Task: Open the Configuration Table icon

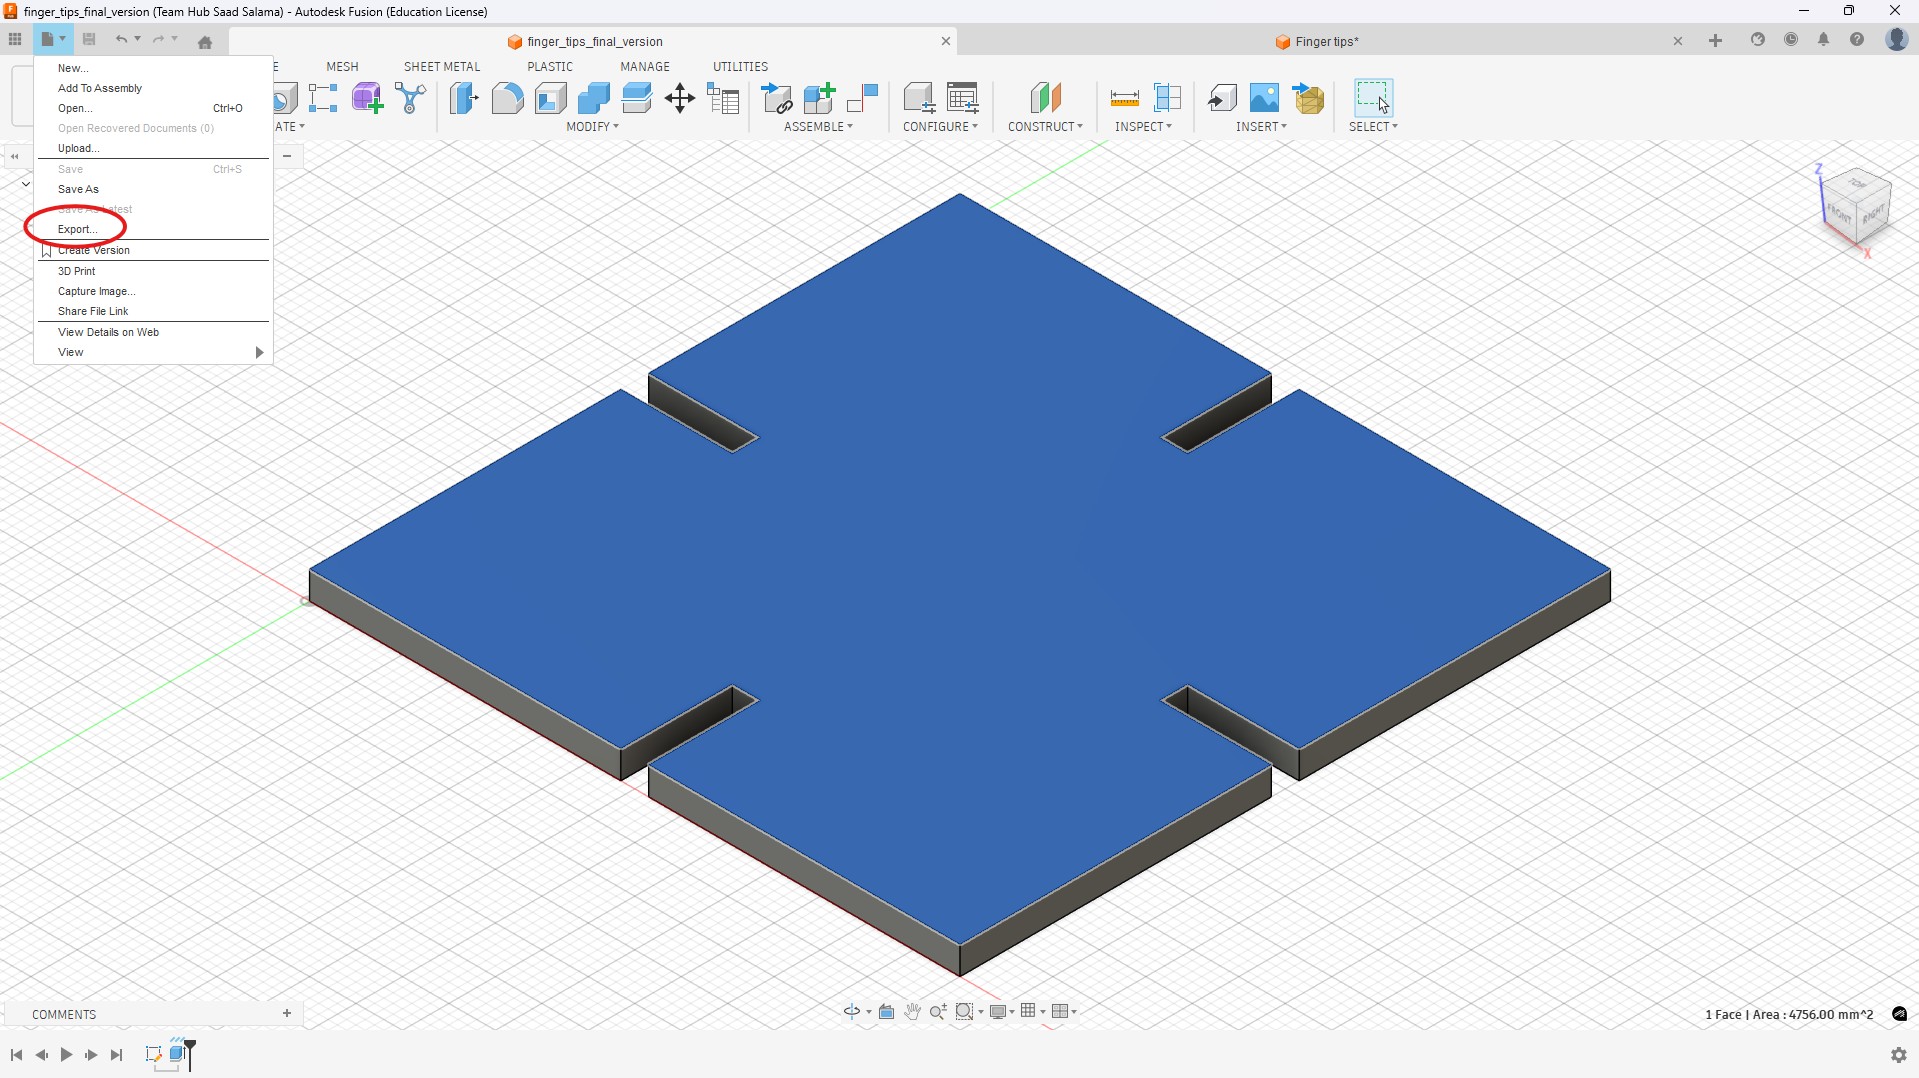Action: (963, 98)
